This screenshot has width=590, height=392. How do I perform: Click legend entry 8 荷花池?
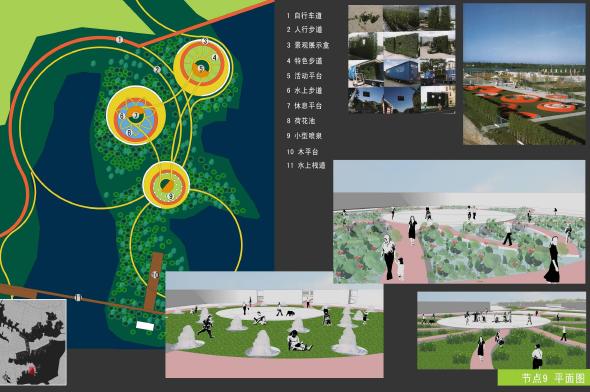(301, 121)
